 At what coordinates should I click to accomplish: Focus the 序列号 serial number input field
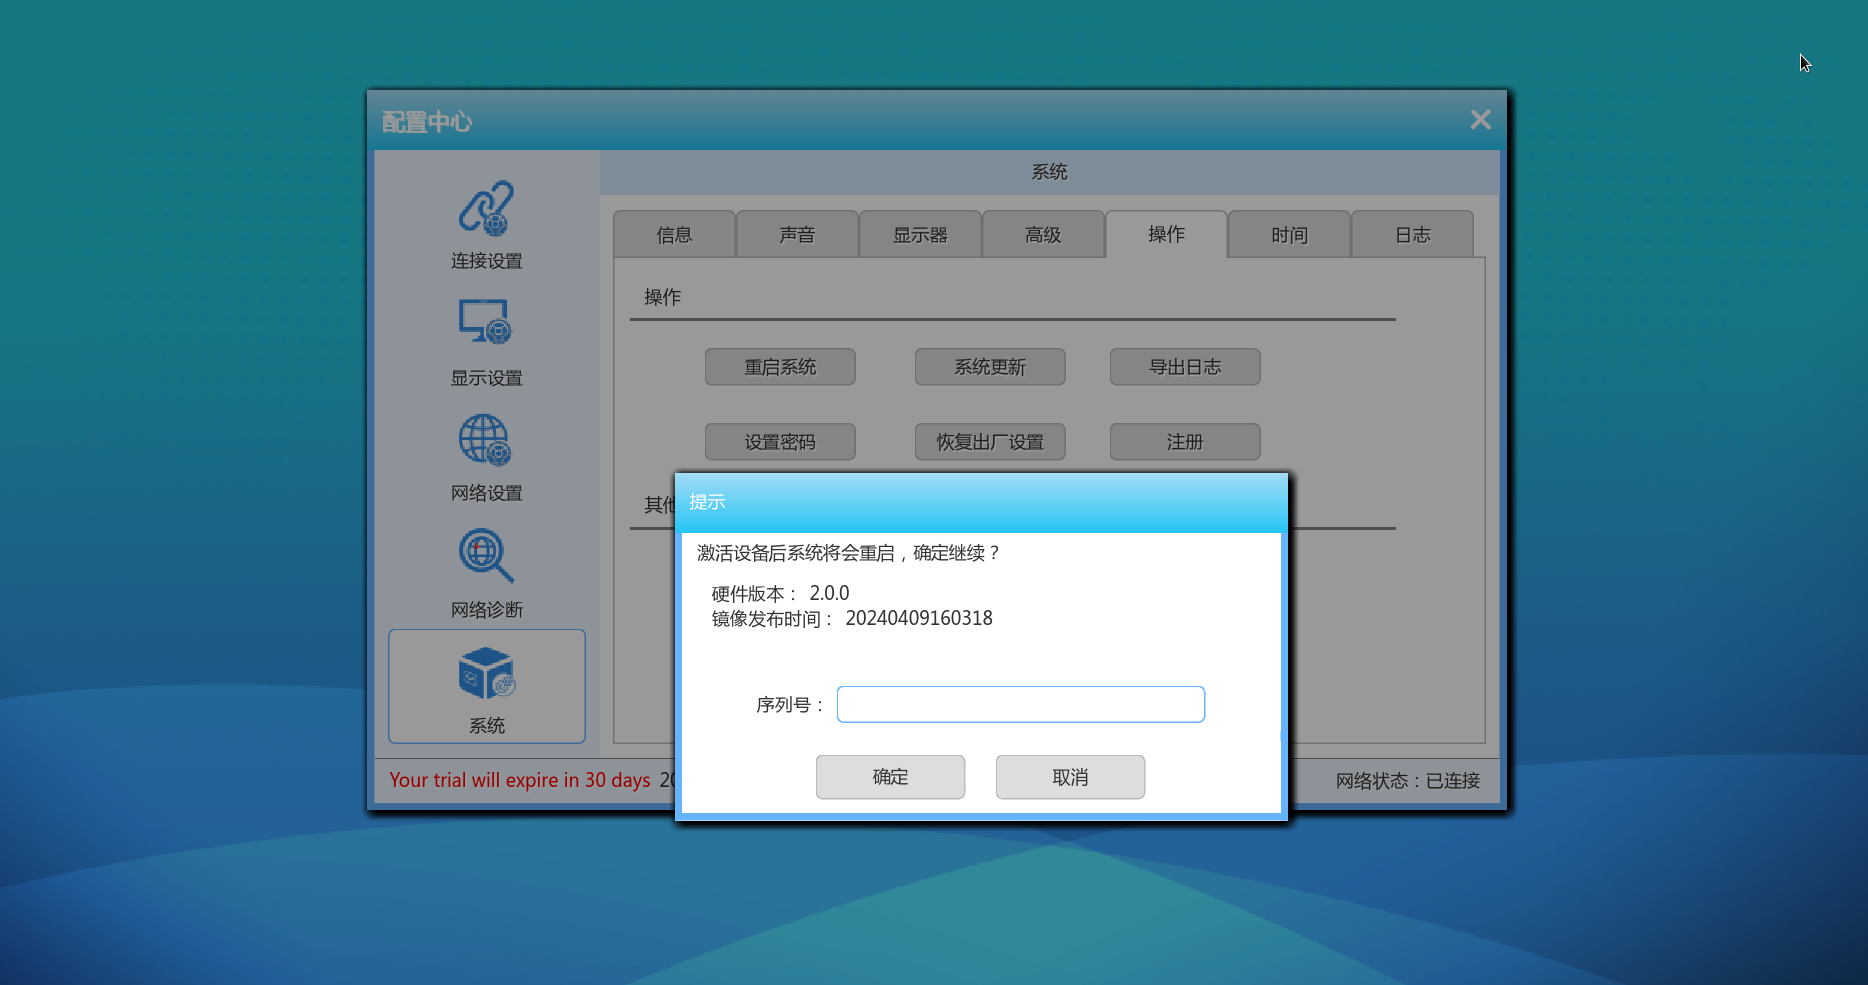(1020, 704)
